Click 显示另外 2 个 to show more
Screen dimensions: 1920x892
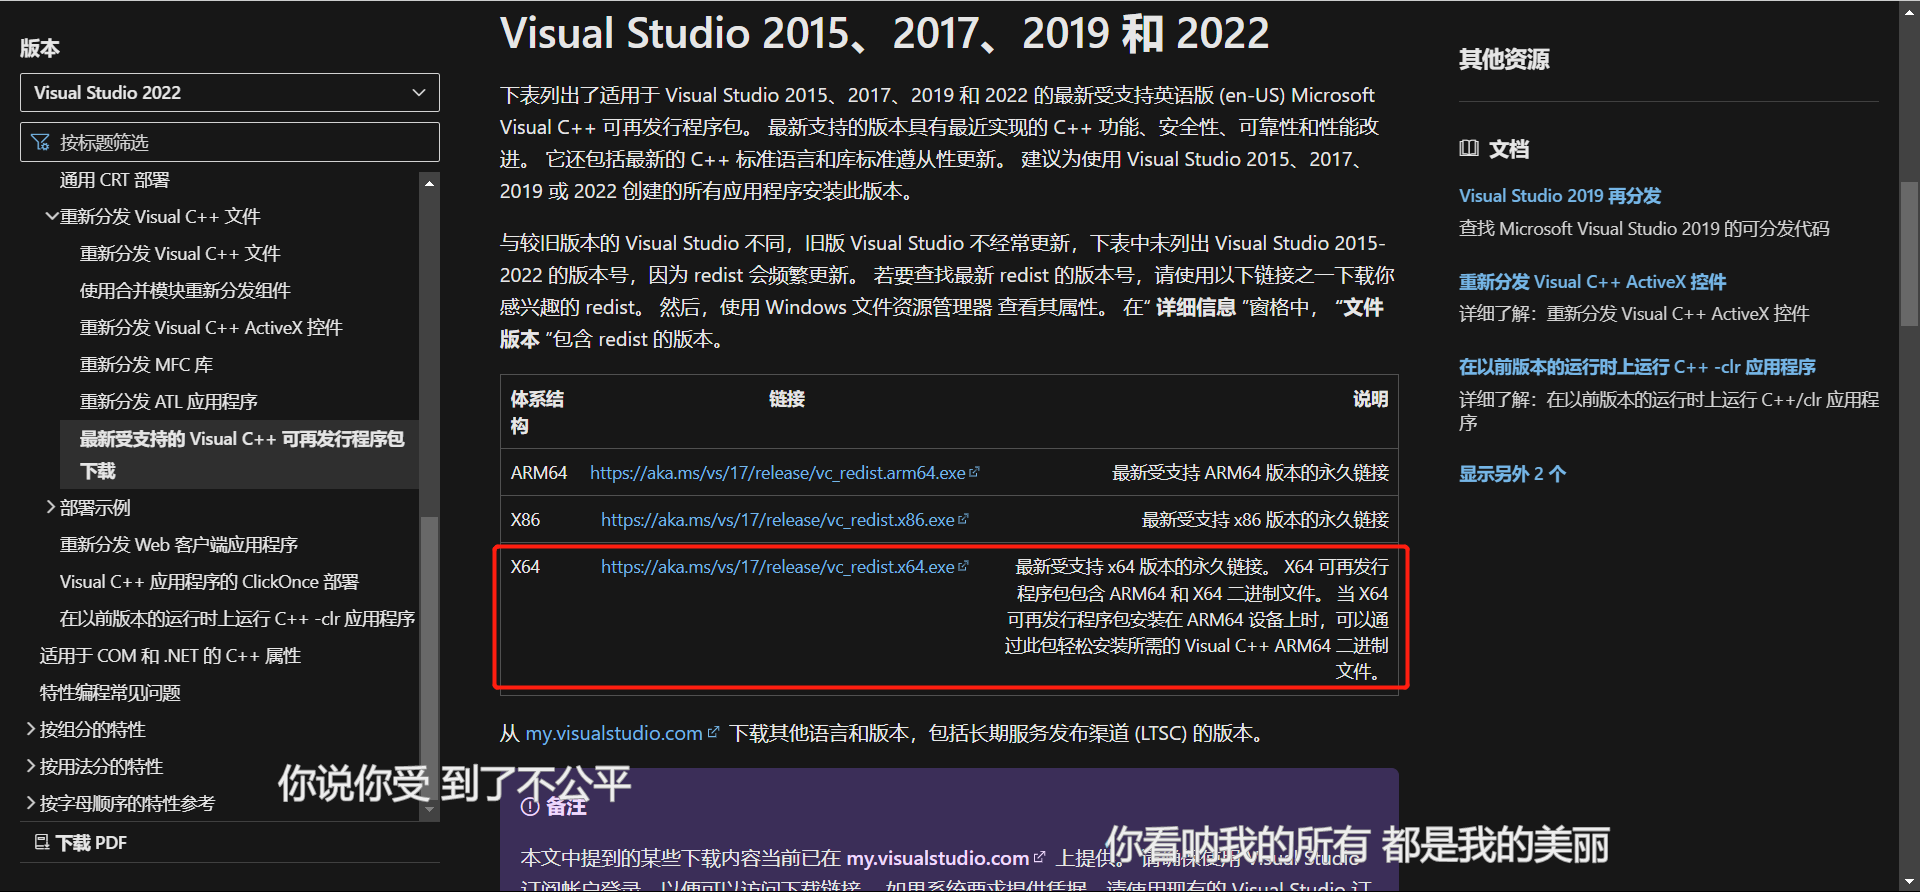tap(1512, 474)
